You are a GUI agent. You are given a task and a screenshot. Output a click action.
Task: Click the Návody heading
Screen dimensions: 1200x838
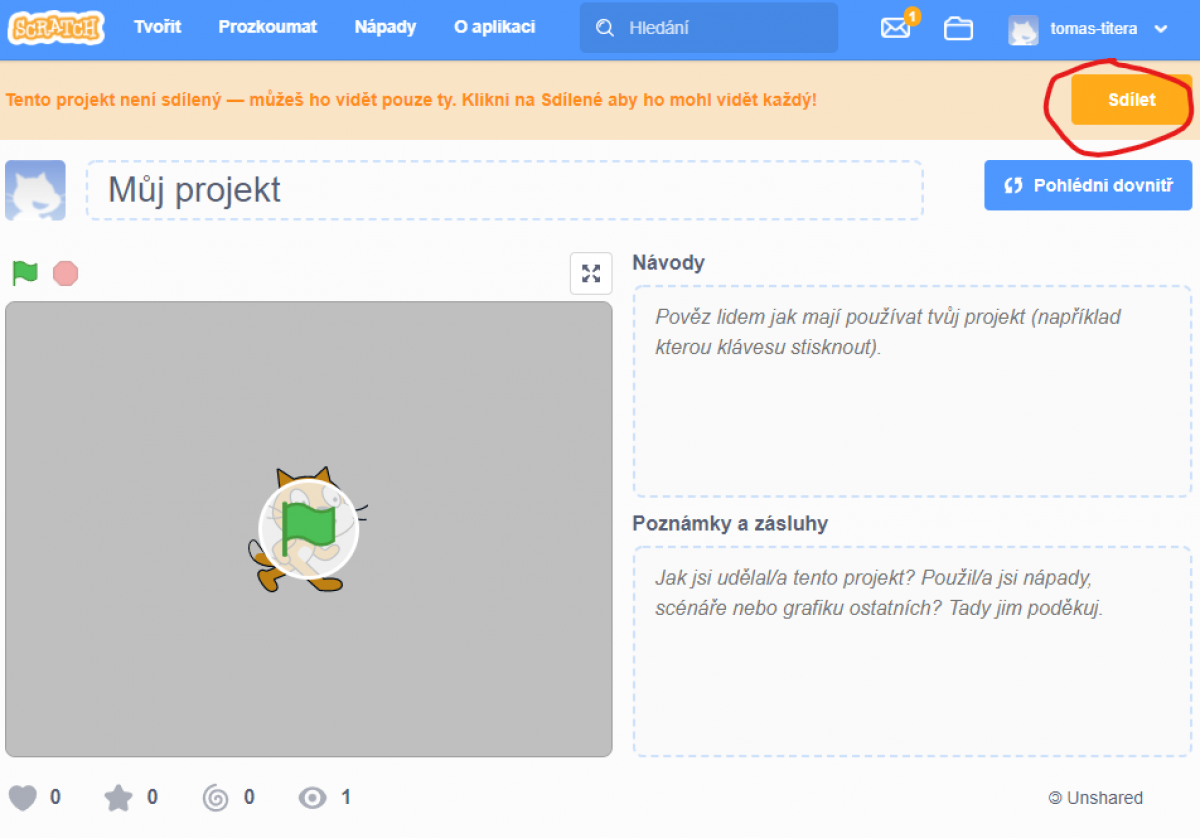(668, 262)
